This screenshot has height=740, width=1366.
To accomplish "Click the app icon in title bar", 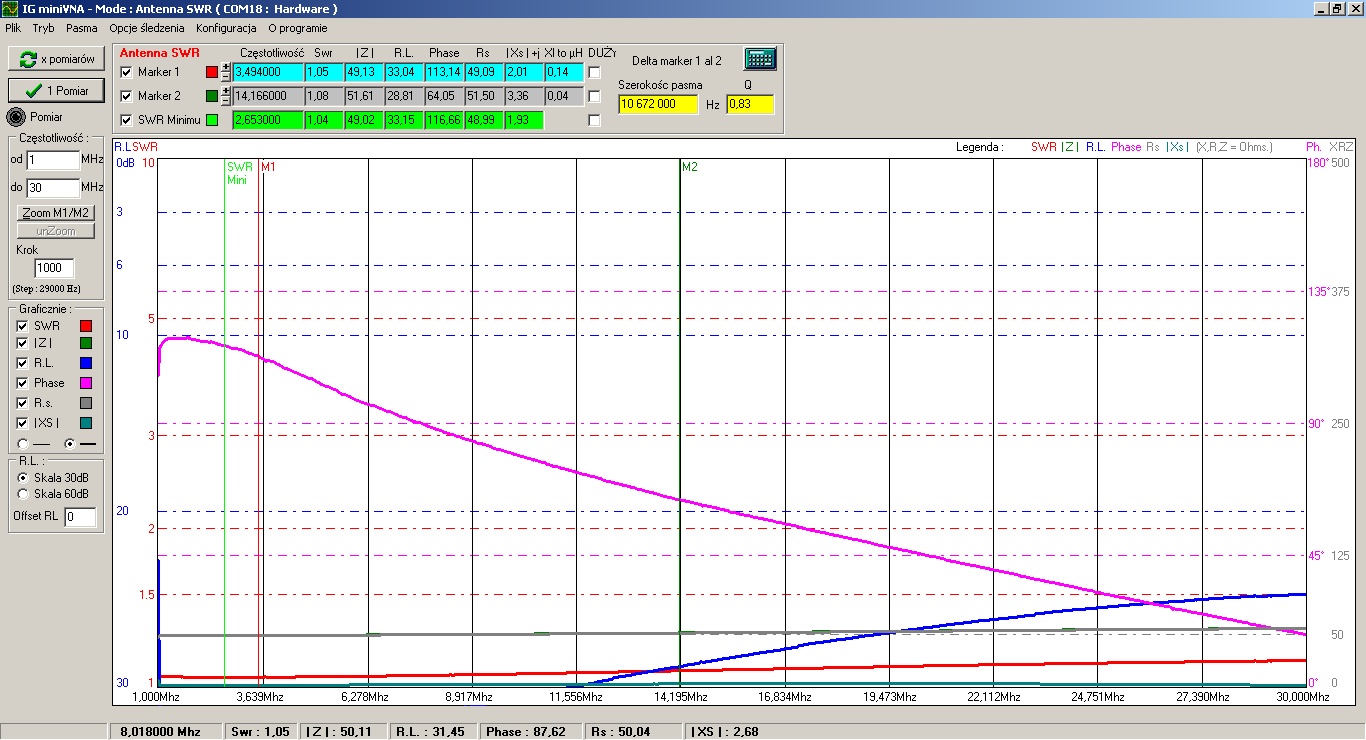I will [10, 9].
